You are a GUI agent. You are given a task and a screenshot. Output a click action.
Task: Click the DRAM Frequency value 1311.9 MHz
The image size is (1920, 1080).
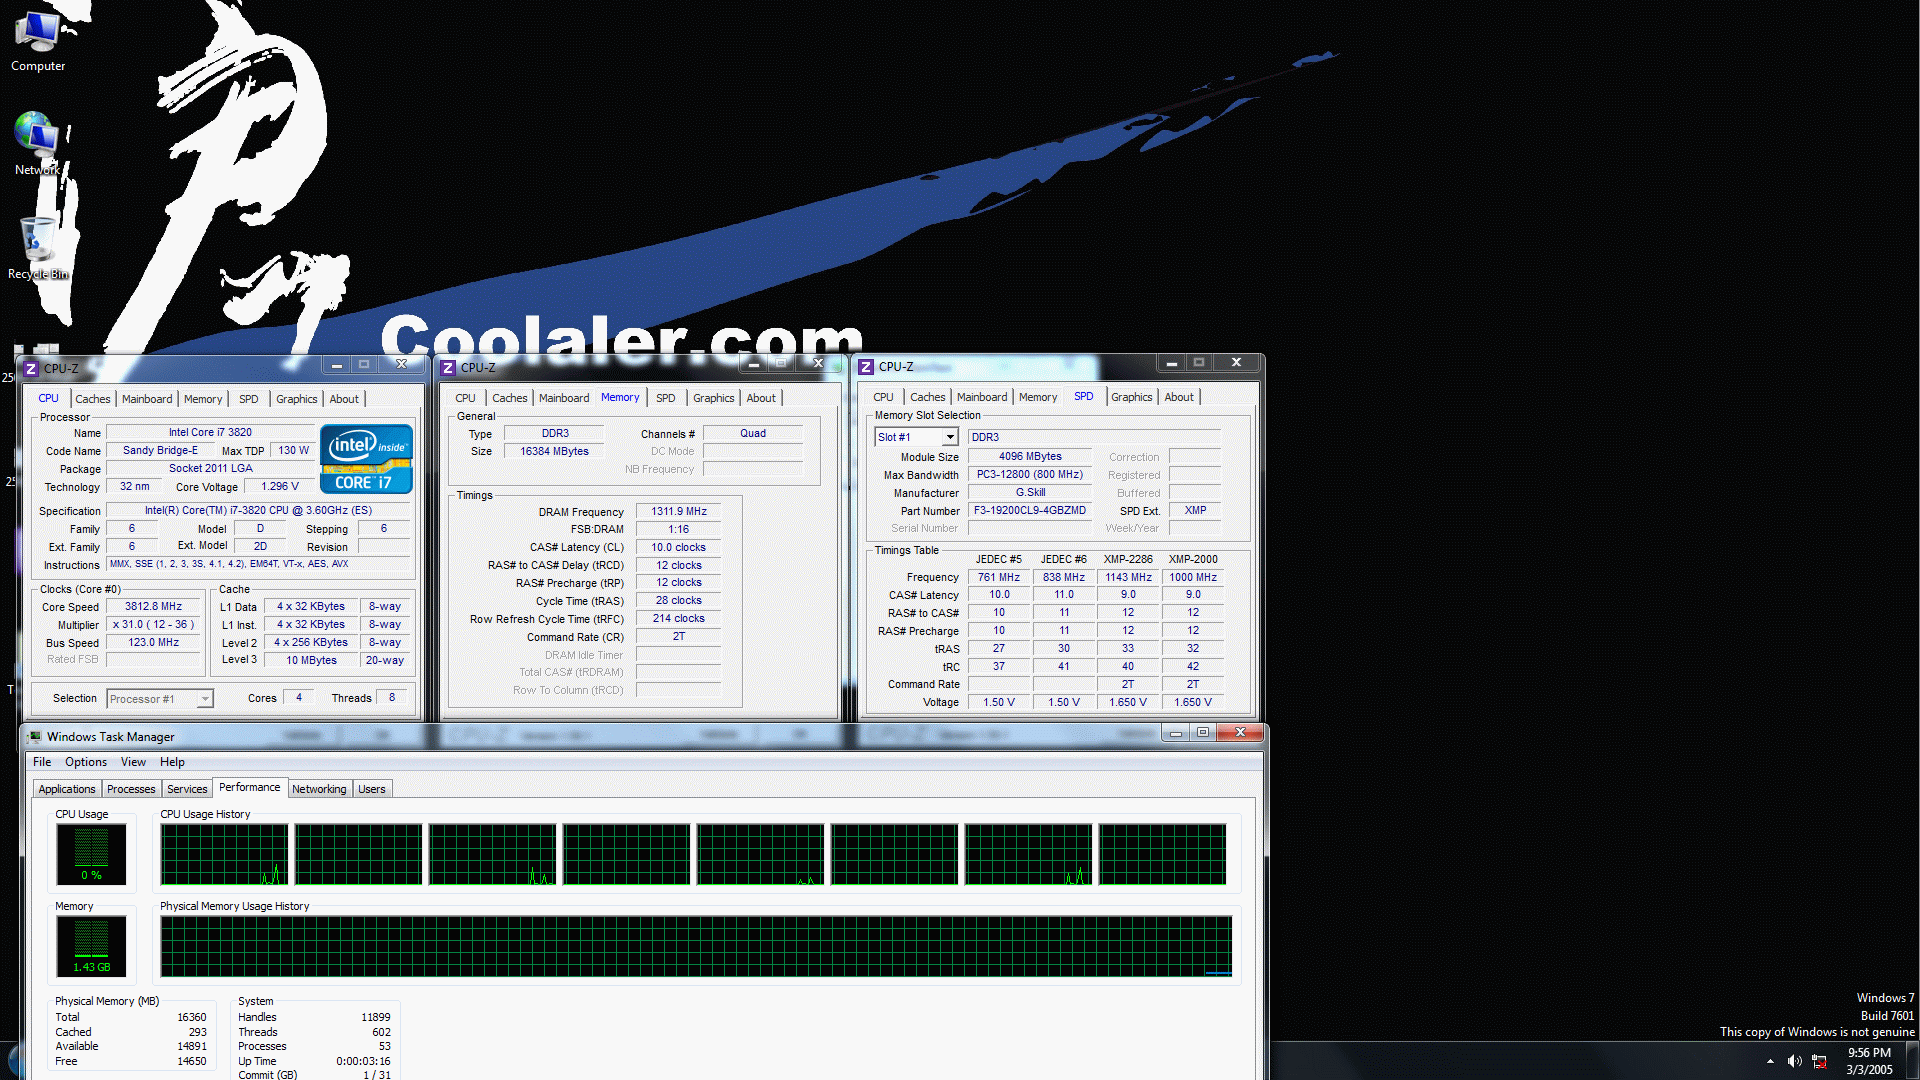pos(679,512)
